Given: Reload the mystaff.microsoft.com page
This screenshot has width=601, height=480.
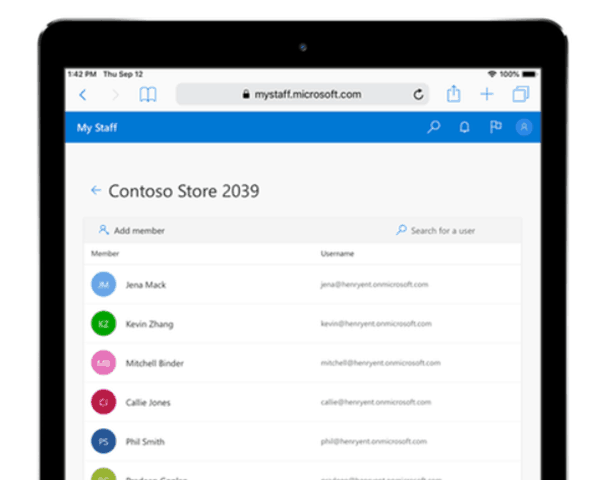Looking at the screenshot, I should pyautogui.click(x=418, y=94).
